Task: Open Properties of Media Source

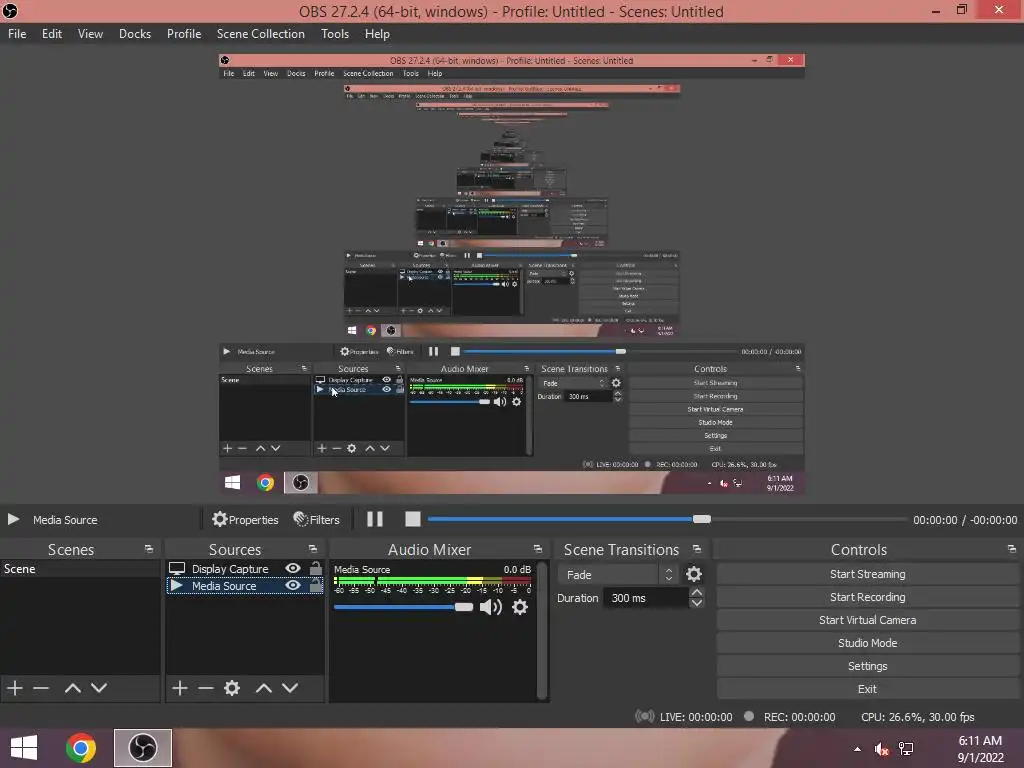Action: pyautogui.click(x=246, y=519)
